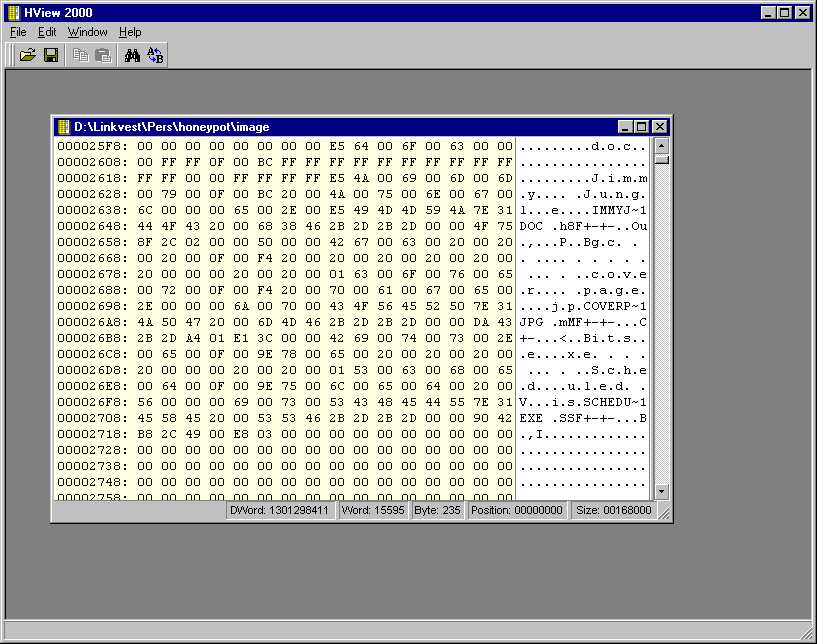
Task: Maximize the honeypot image document window
Action: 642,127
